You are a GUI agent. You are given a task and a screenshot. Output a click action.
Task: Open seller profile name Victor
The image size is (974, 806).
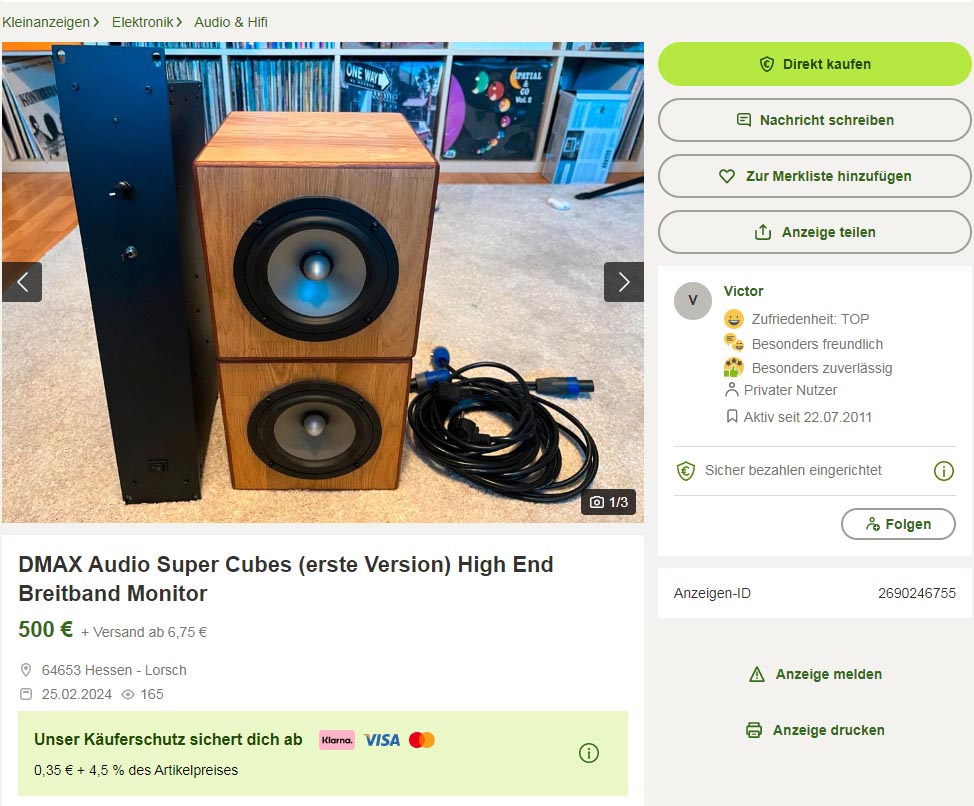pyautogui.click(x=743, y=291)
